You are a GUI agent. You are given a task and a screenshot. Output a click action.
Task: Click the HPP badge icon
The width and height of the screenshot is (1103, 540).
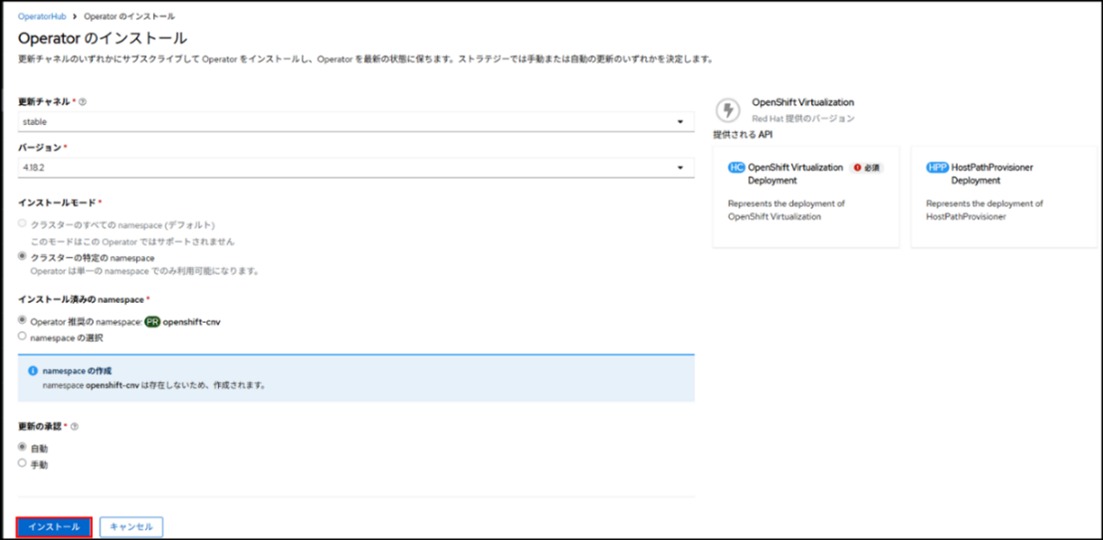pos(937,168)
